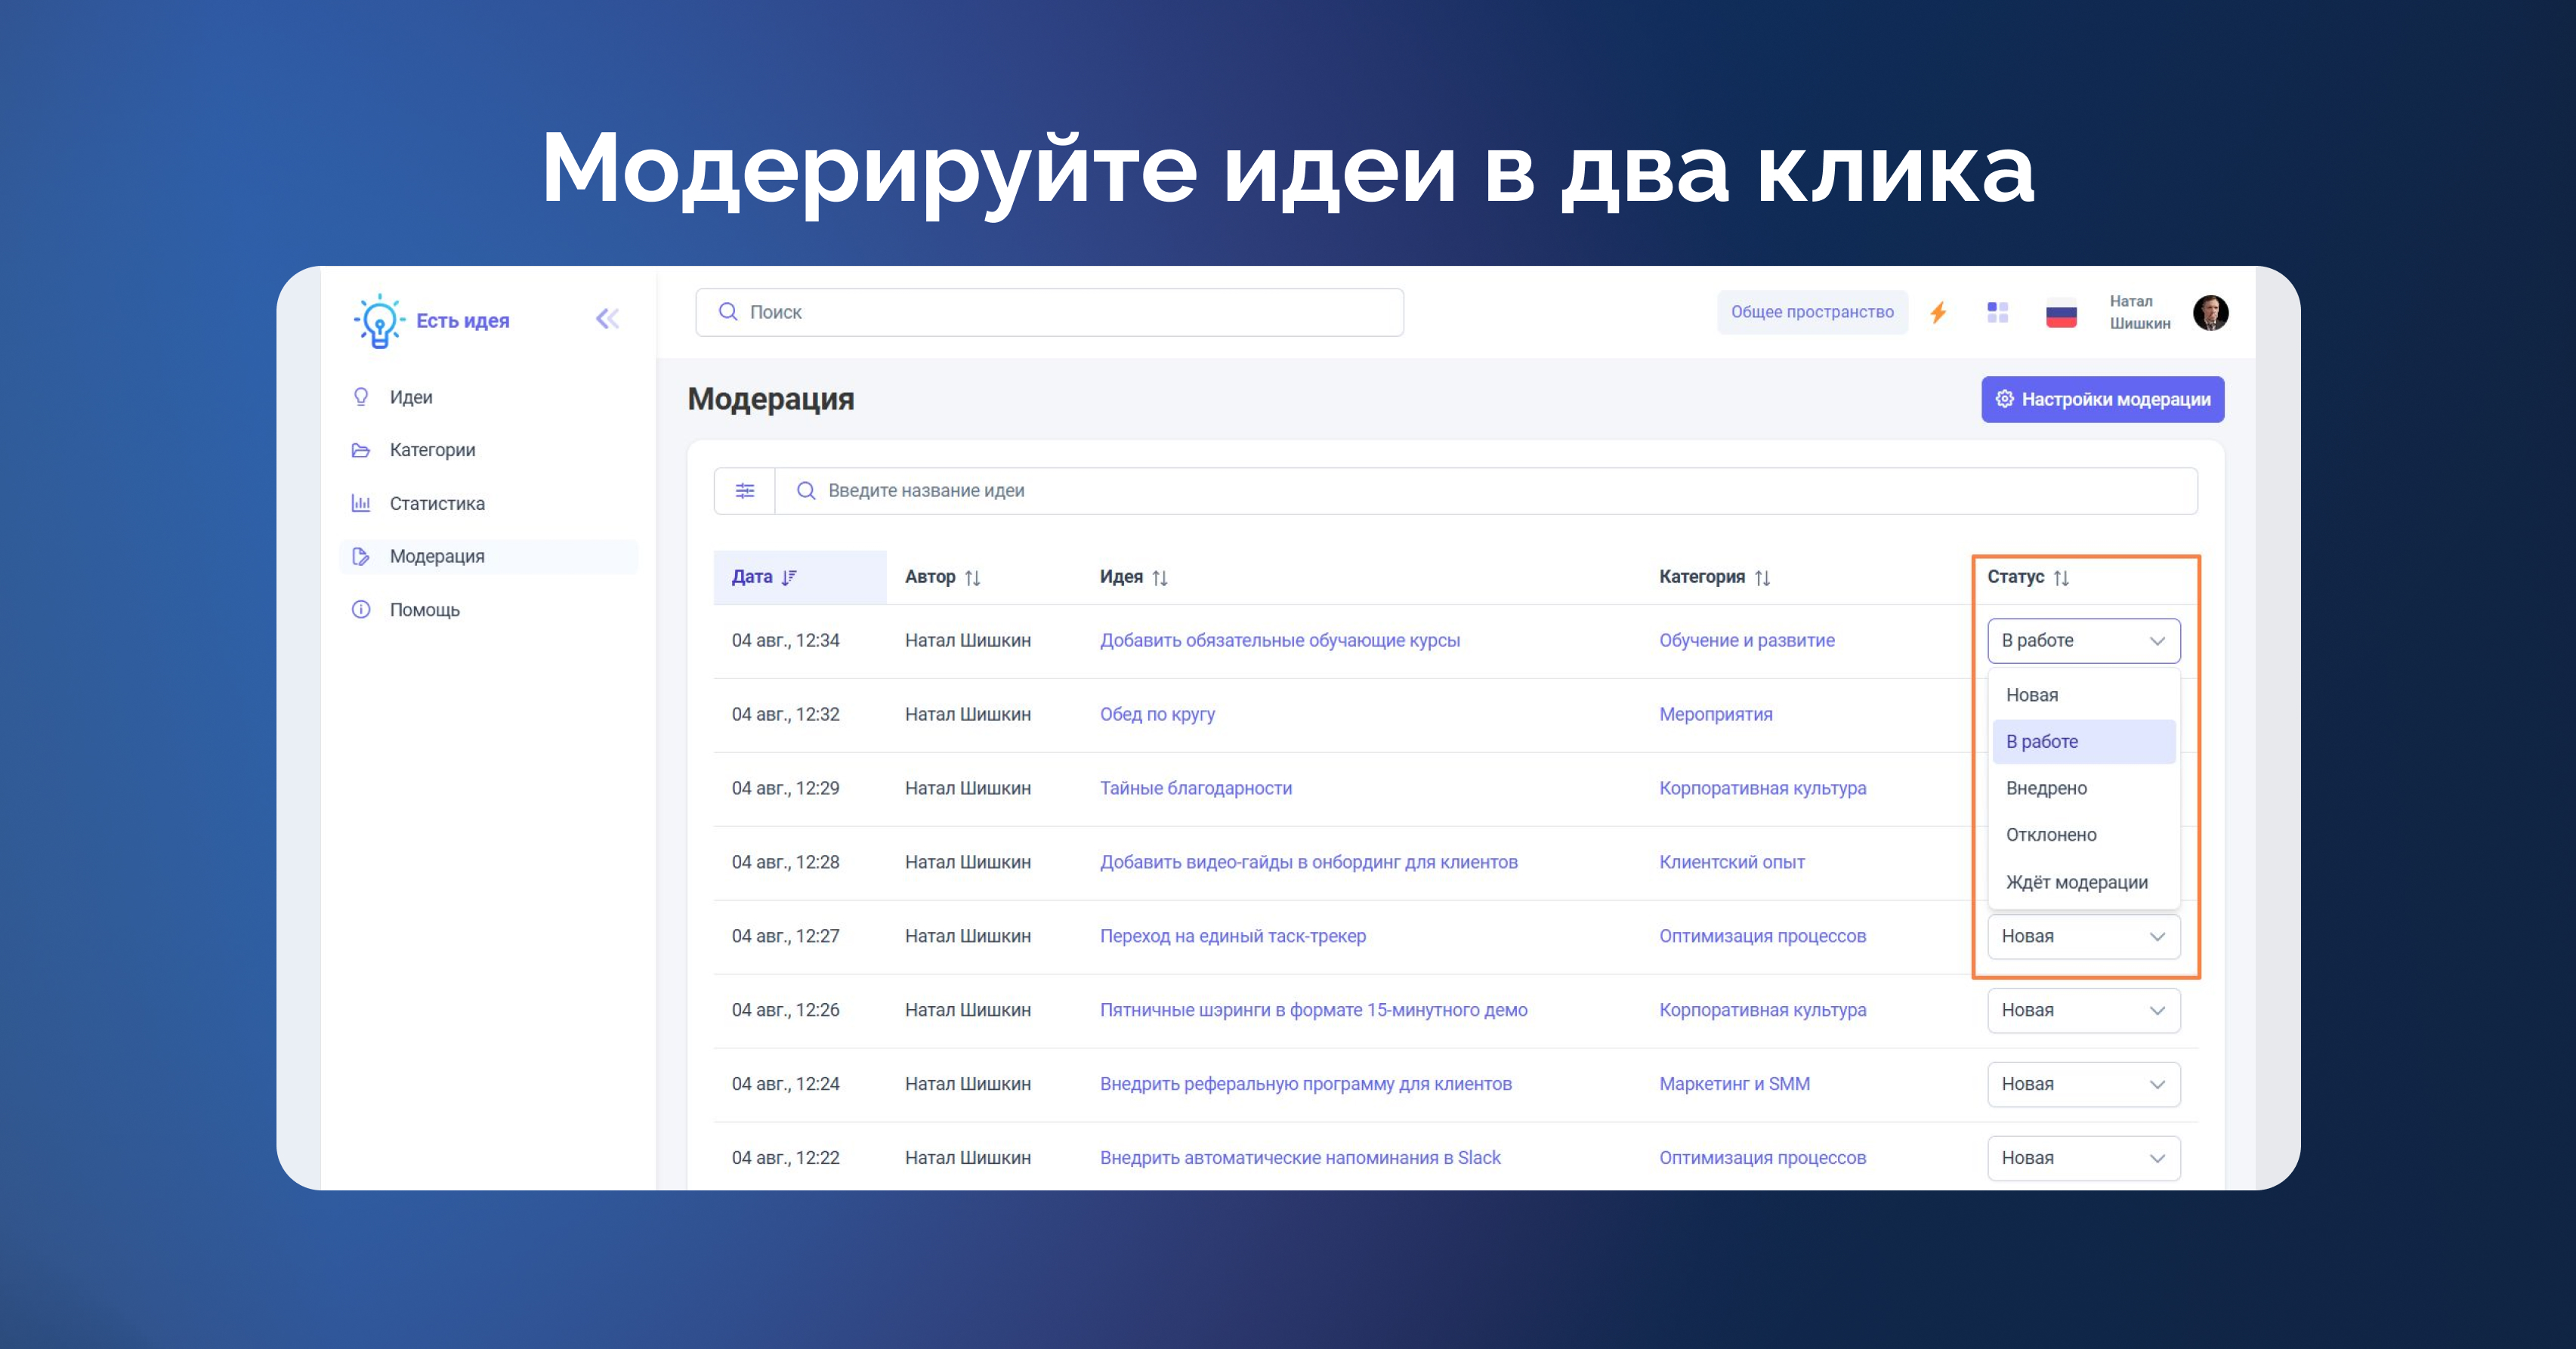Click the lightning bolt icon in header
This screenshot has width=2576, height=1349.
coord(1938,312)
